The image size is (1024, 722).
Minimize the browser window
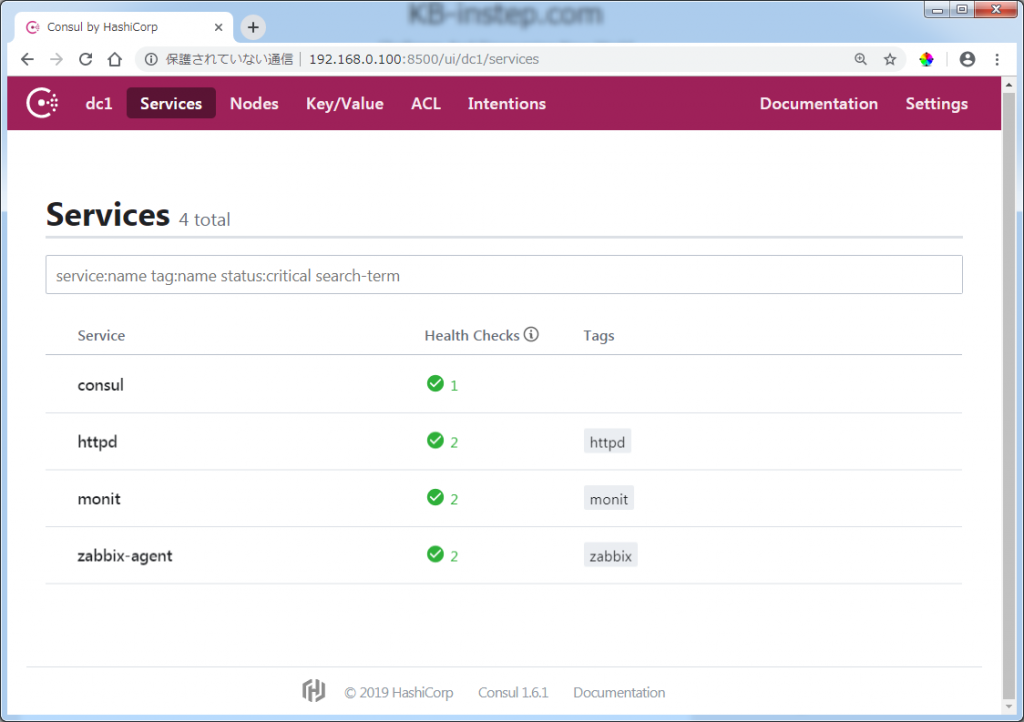pos(937,9)
